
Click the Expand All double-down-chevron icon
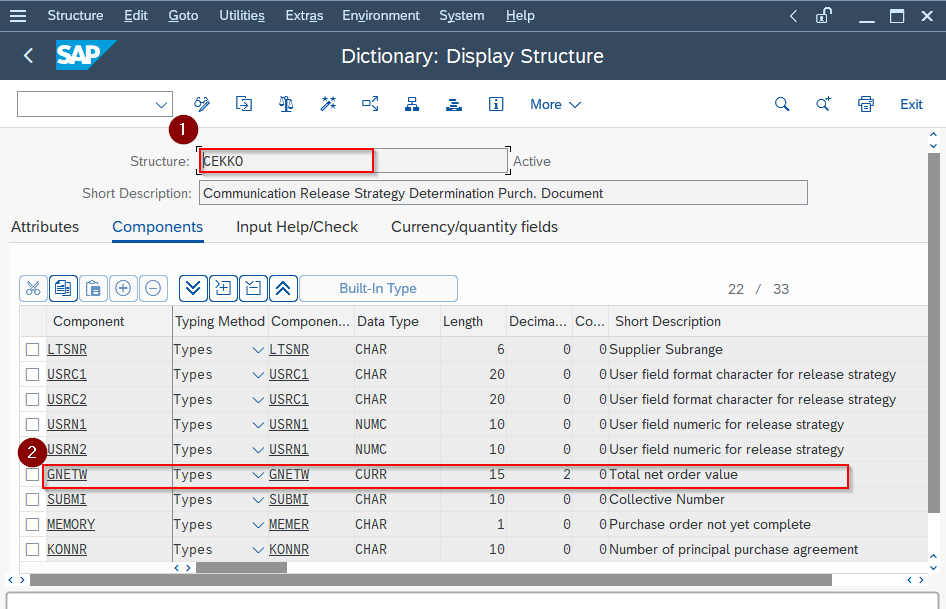[193, 289]
